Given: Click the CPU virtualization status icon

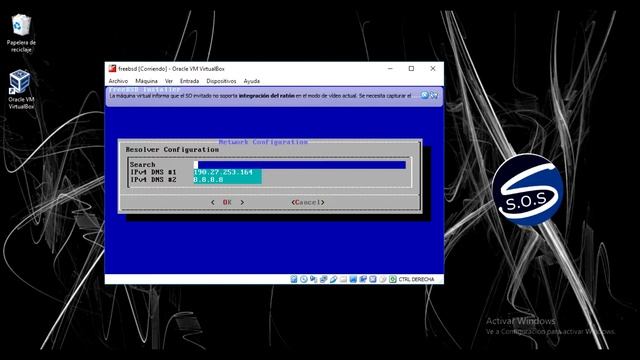Looking at the screenshot, I should [372, 279].
